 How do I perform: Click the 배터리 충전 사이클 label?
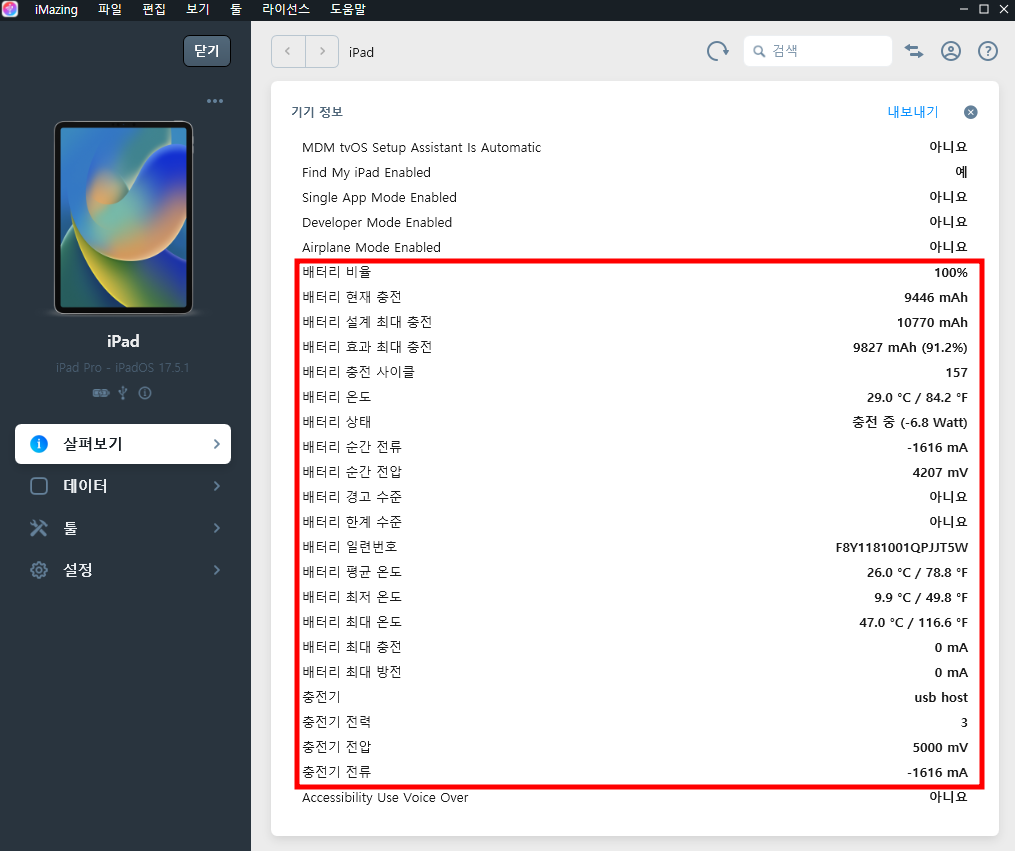point(359,372)
